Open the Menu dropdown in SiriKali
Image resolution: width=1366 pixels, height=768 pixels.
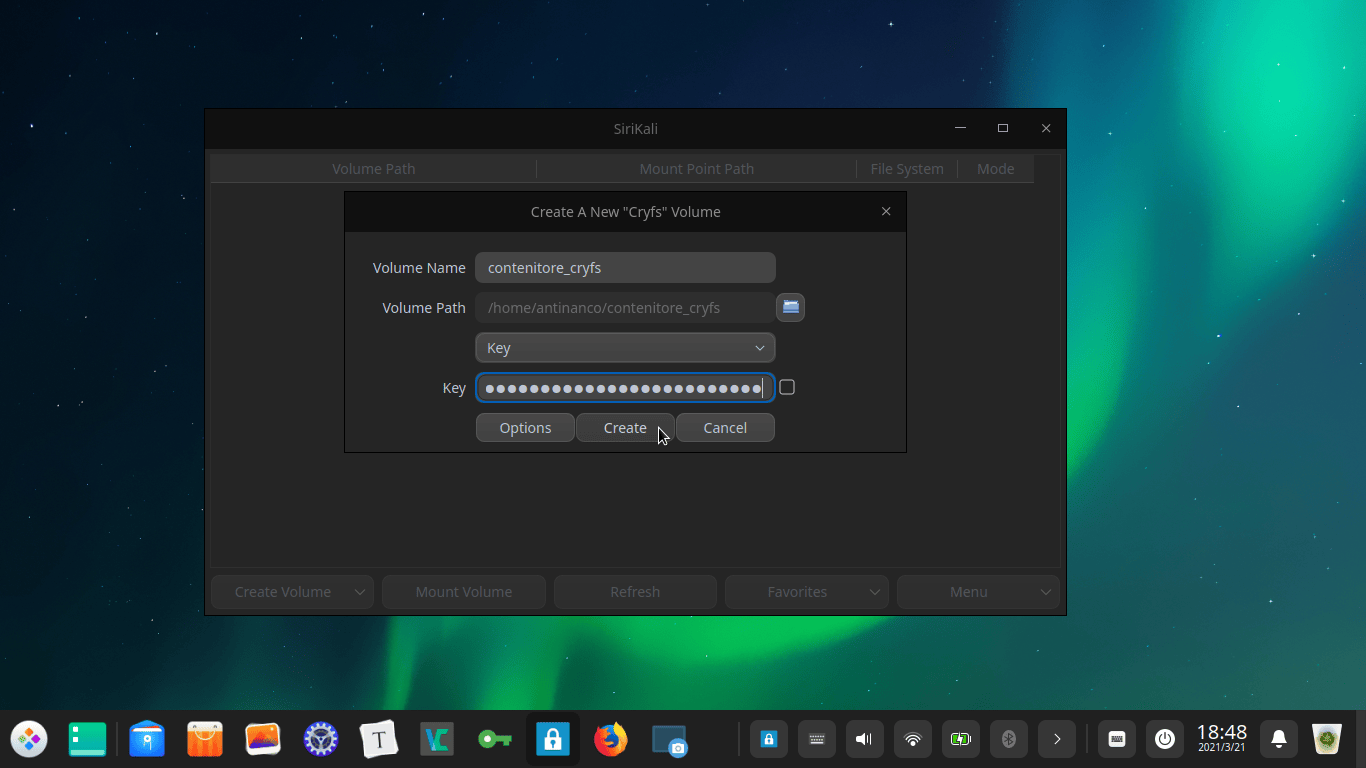pos(978,592)
